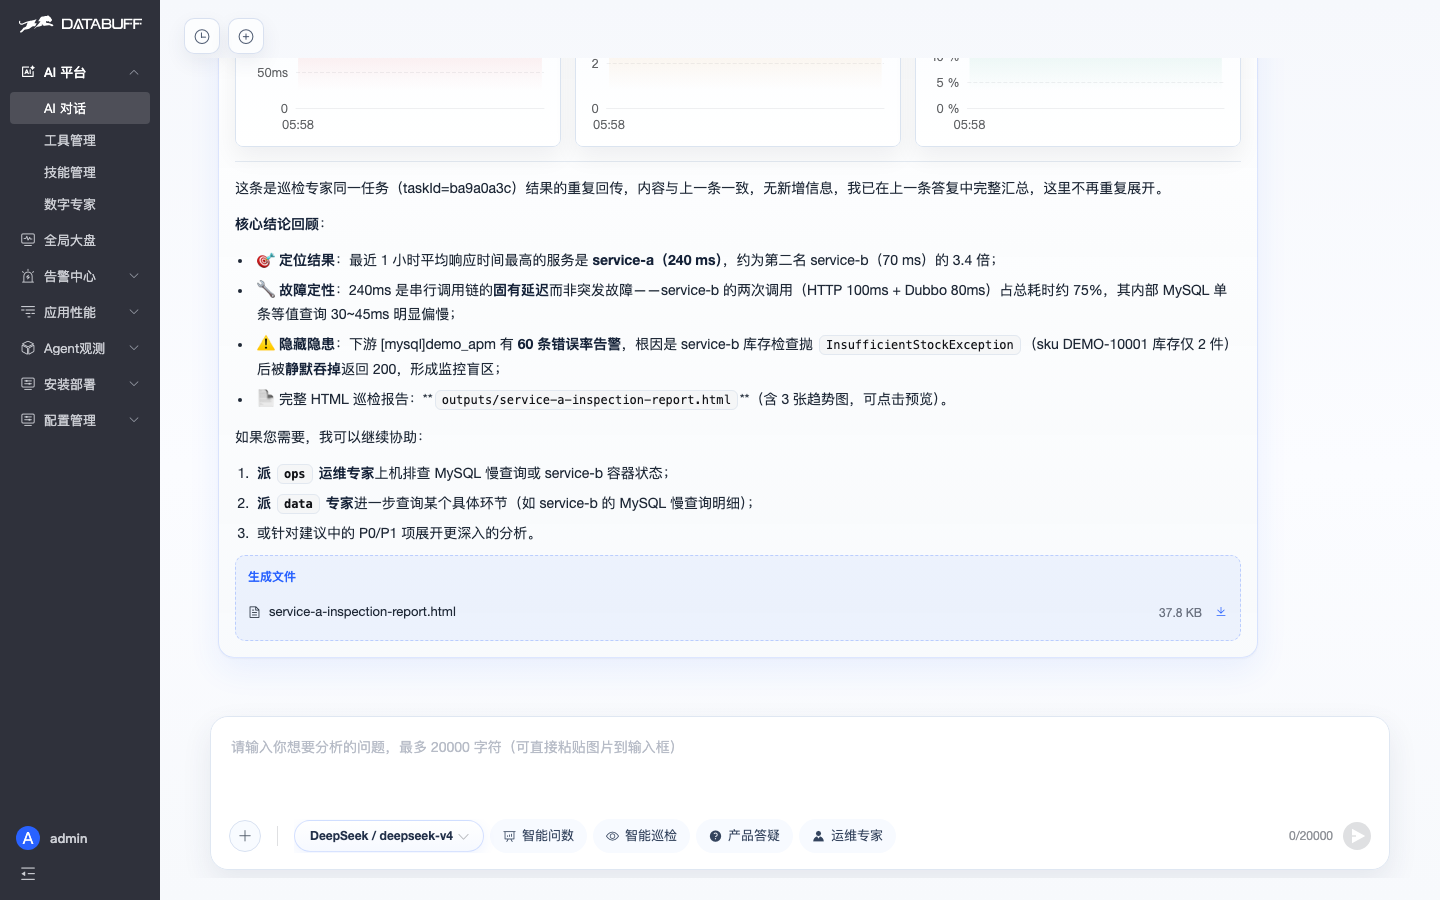The height and width of the screenshot is (900, 1440).
Task: Expand the 配置管理 submenu chevron
Action: click(134, 420)
